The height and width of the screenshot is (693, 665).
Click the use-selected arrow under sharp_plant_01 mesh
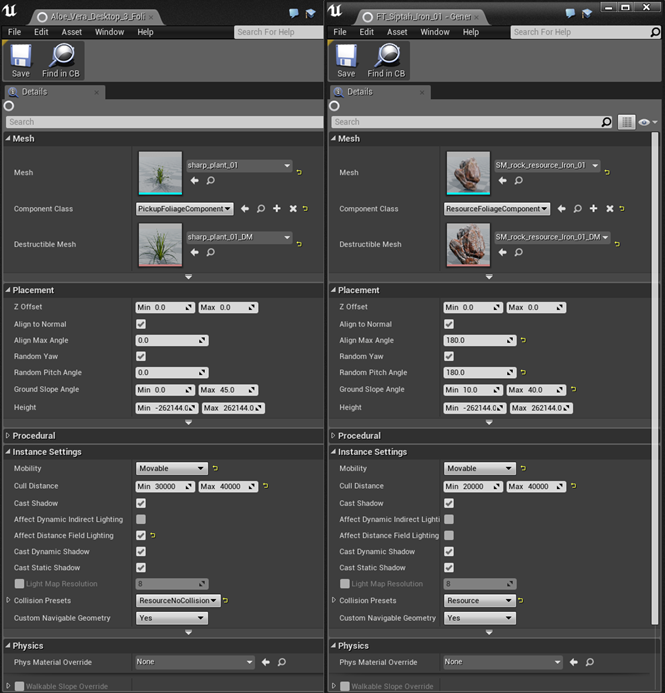[x=194, y=181]
